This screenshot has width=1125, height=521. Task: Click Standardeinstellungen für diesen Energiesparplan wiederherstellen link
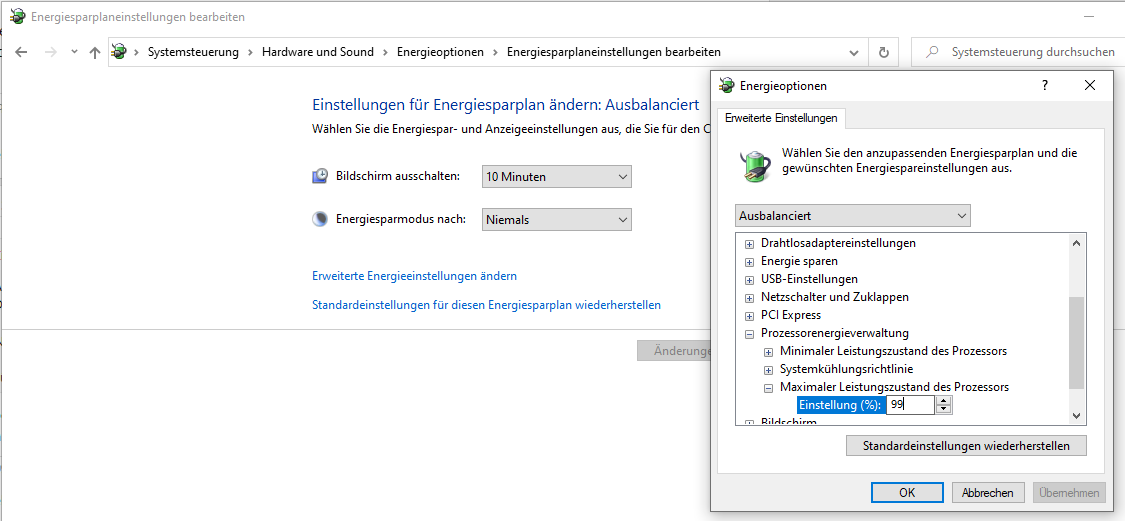(486, 305)
